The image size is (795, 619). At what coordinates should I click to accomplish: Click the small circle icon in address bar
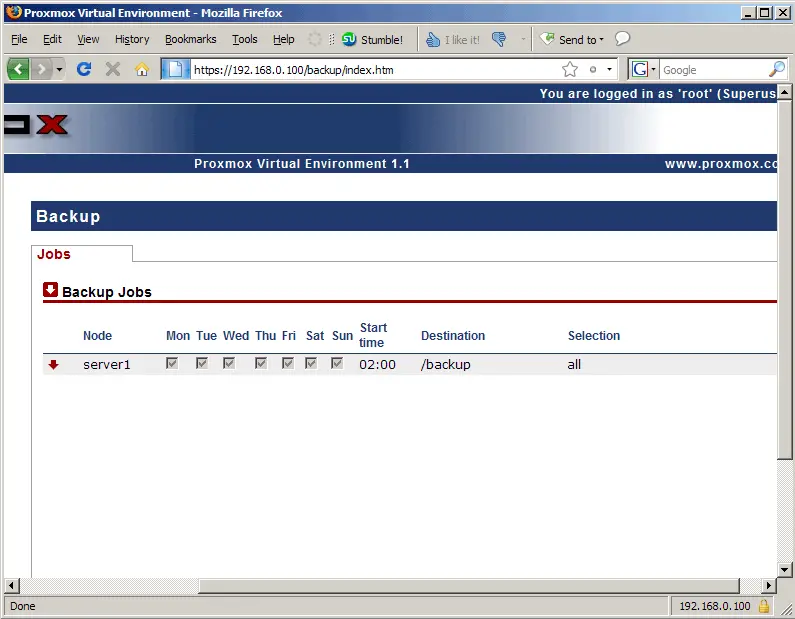click(593, 69)
